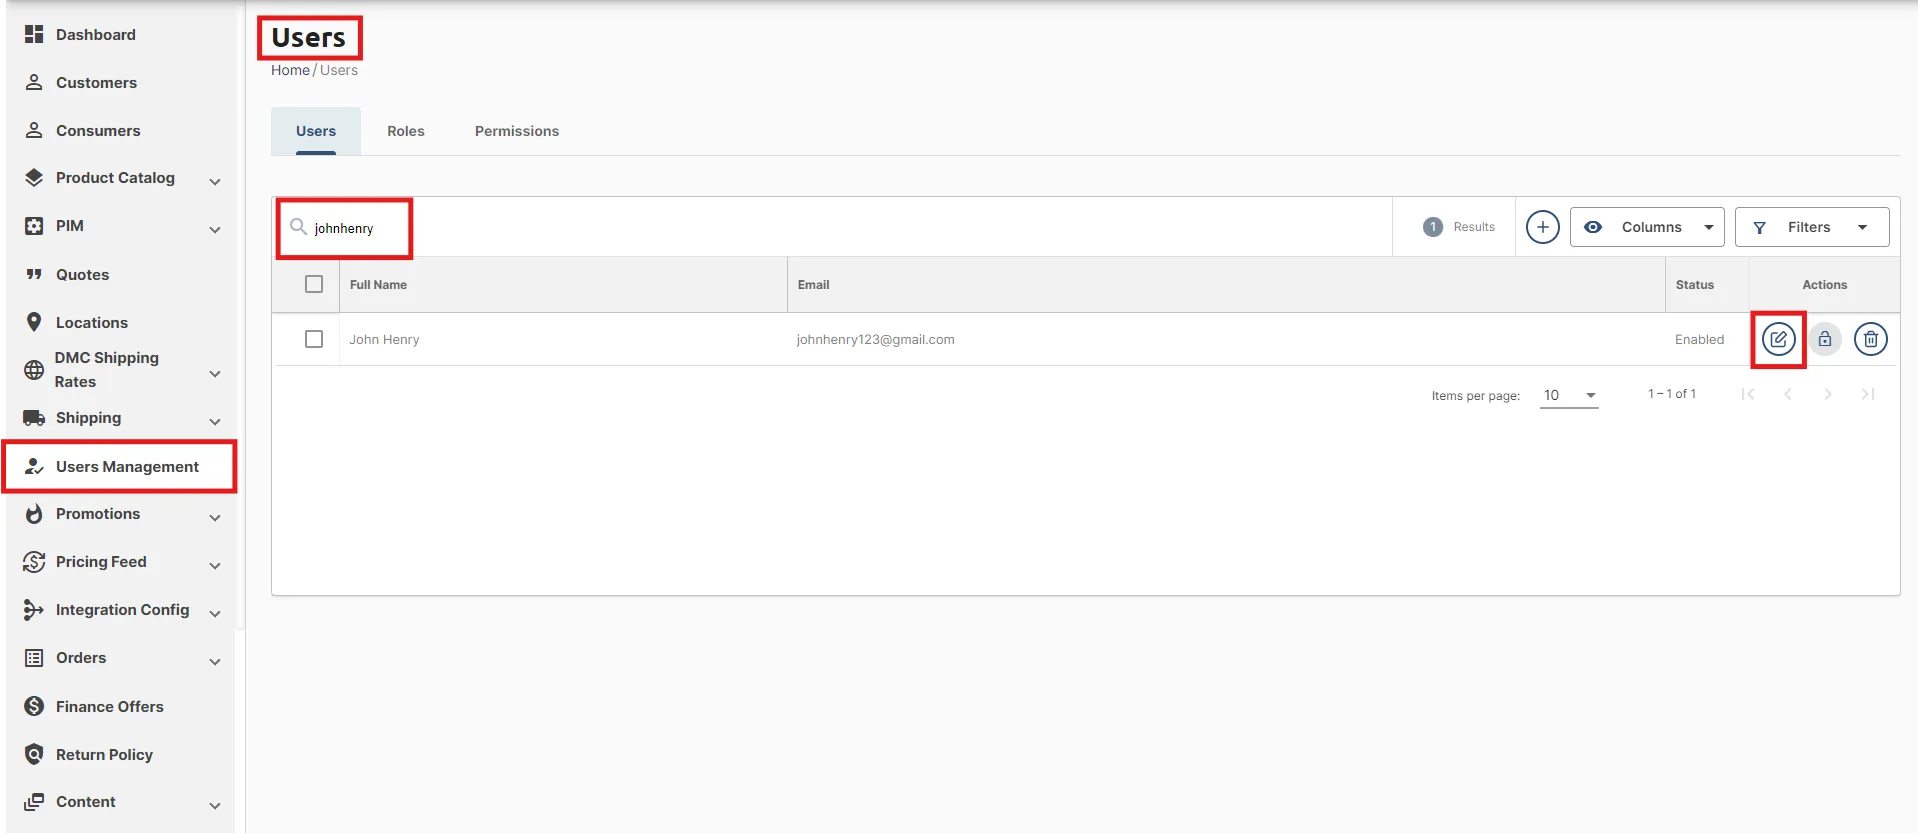
Task: Go to the previous page of results
Action: [x=1788, y=394]
